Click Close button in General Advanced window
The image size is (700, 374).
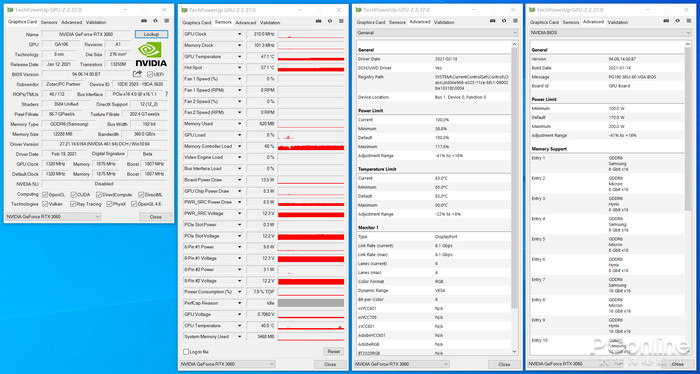click(504, 365)
